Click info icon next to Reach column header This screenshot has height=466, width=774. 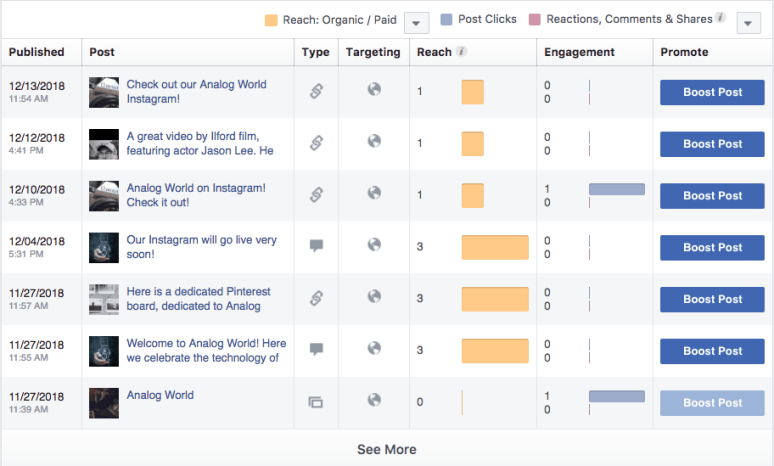point(461,52)
